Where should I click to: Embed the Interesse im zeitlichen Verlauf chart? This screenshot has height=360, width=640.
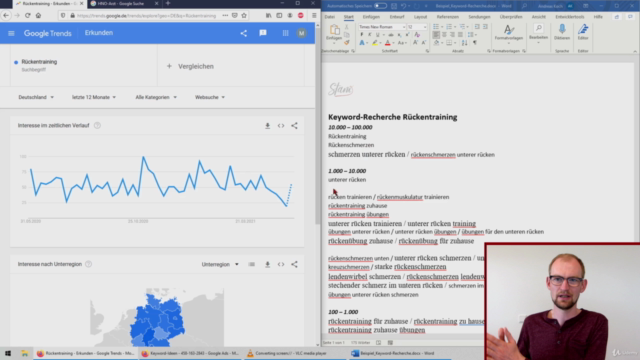pos(281,126)
